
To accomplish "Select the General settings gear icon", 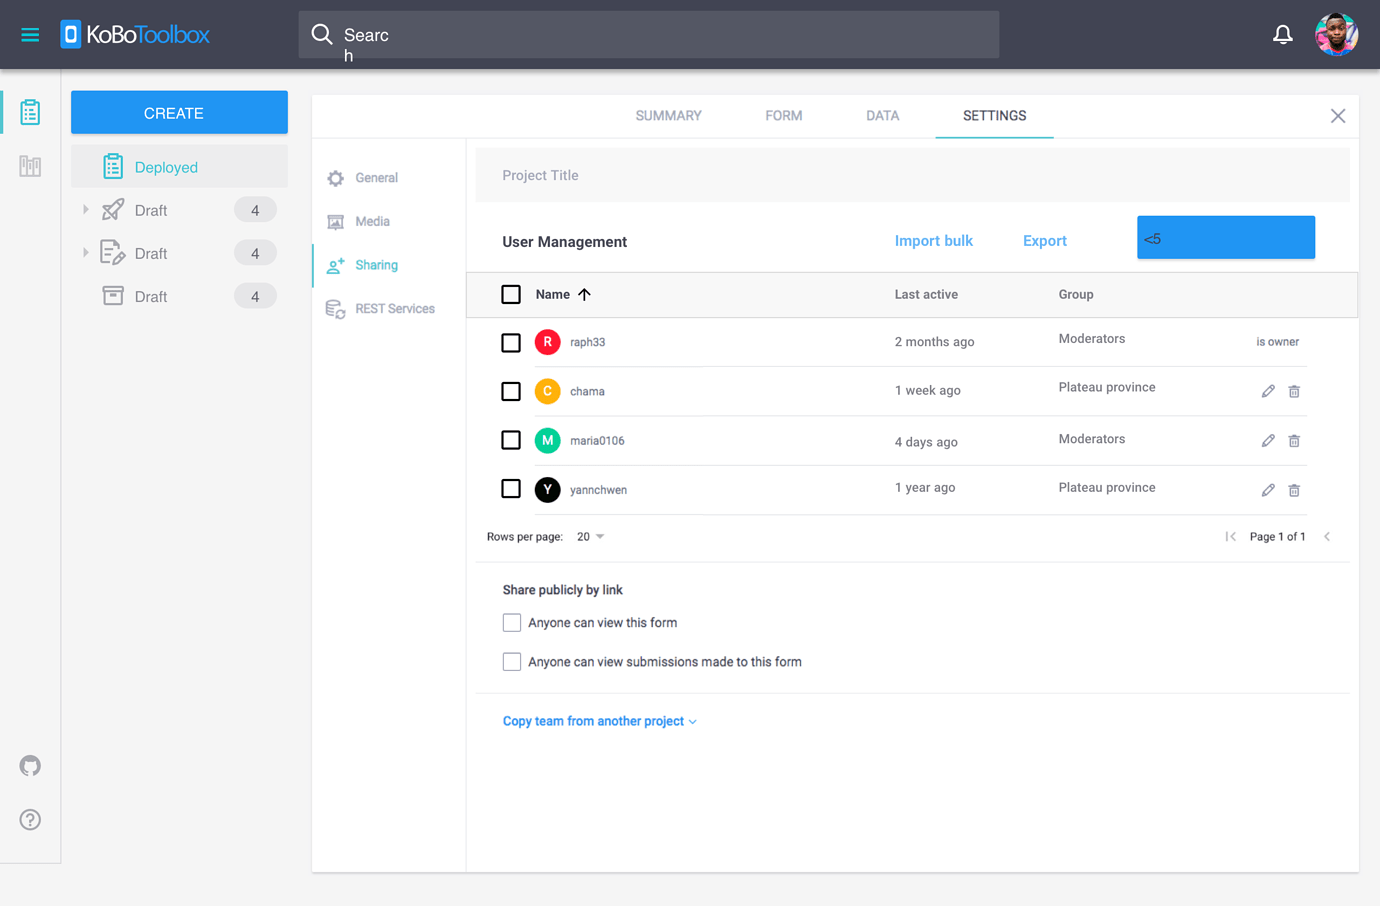I will click(x=335, y=177).
